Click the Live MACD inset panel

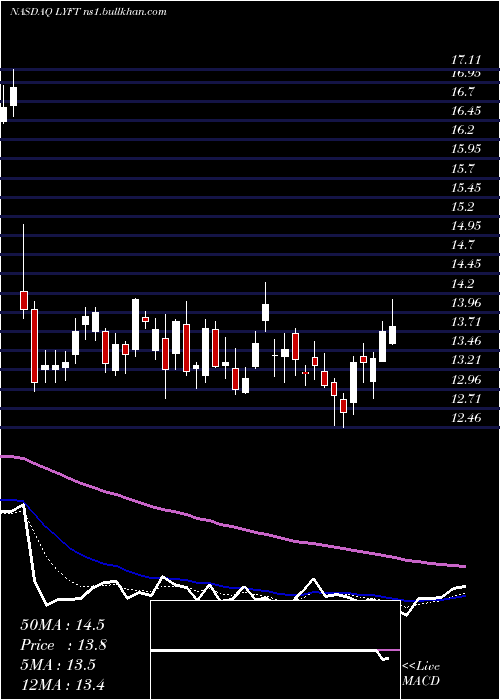click(275, 650)
